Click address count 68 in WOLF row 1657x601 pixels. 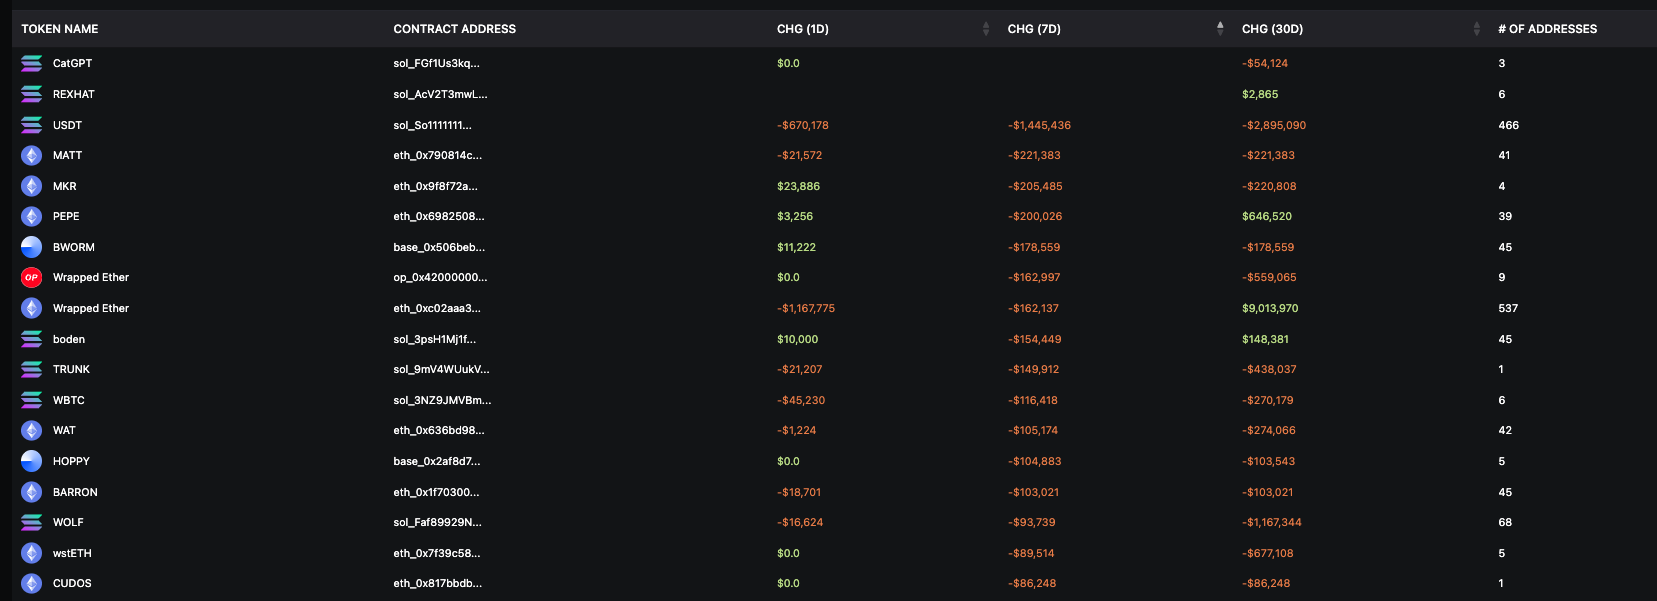[1505, 522]
